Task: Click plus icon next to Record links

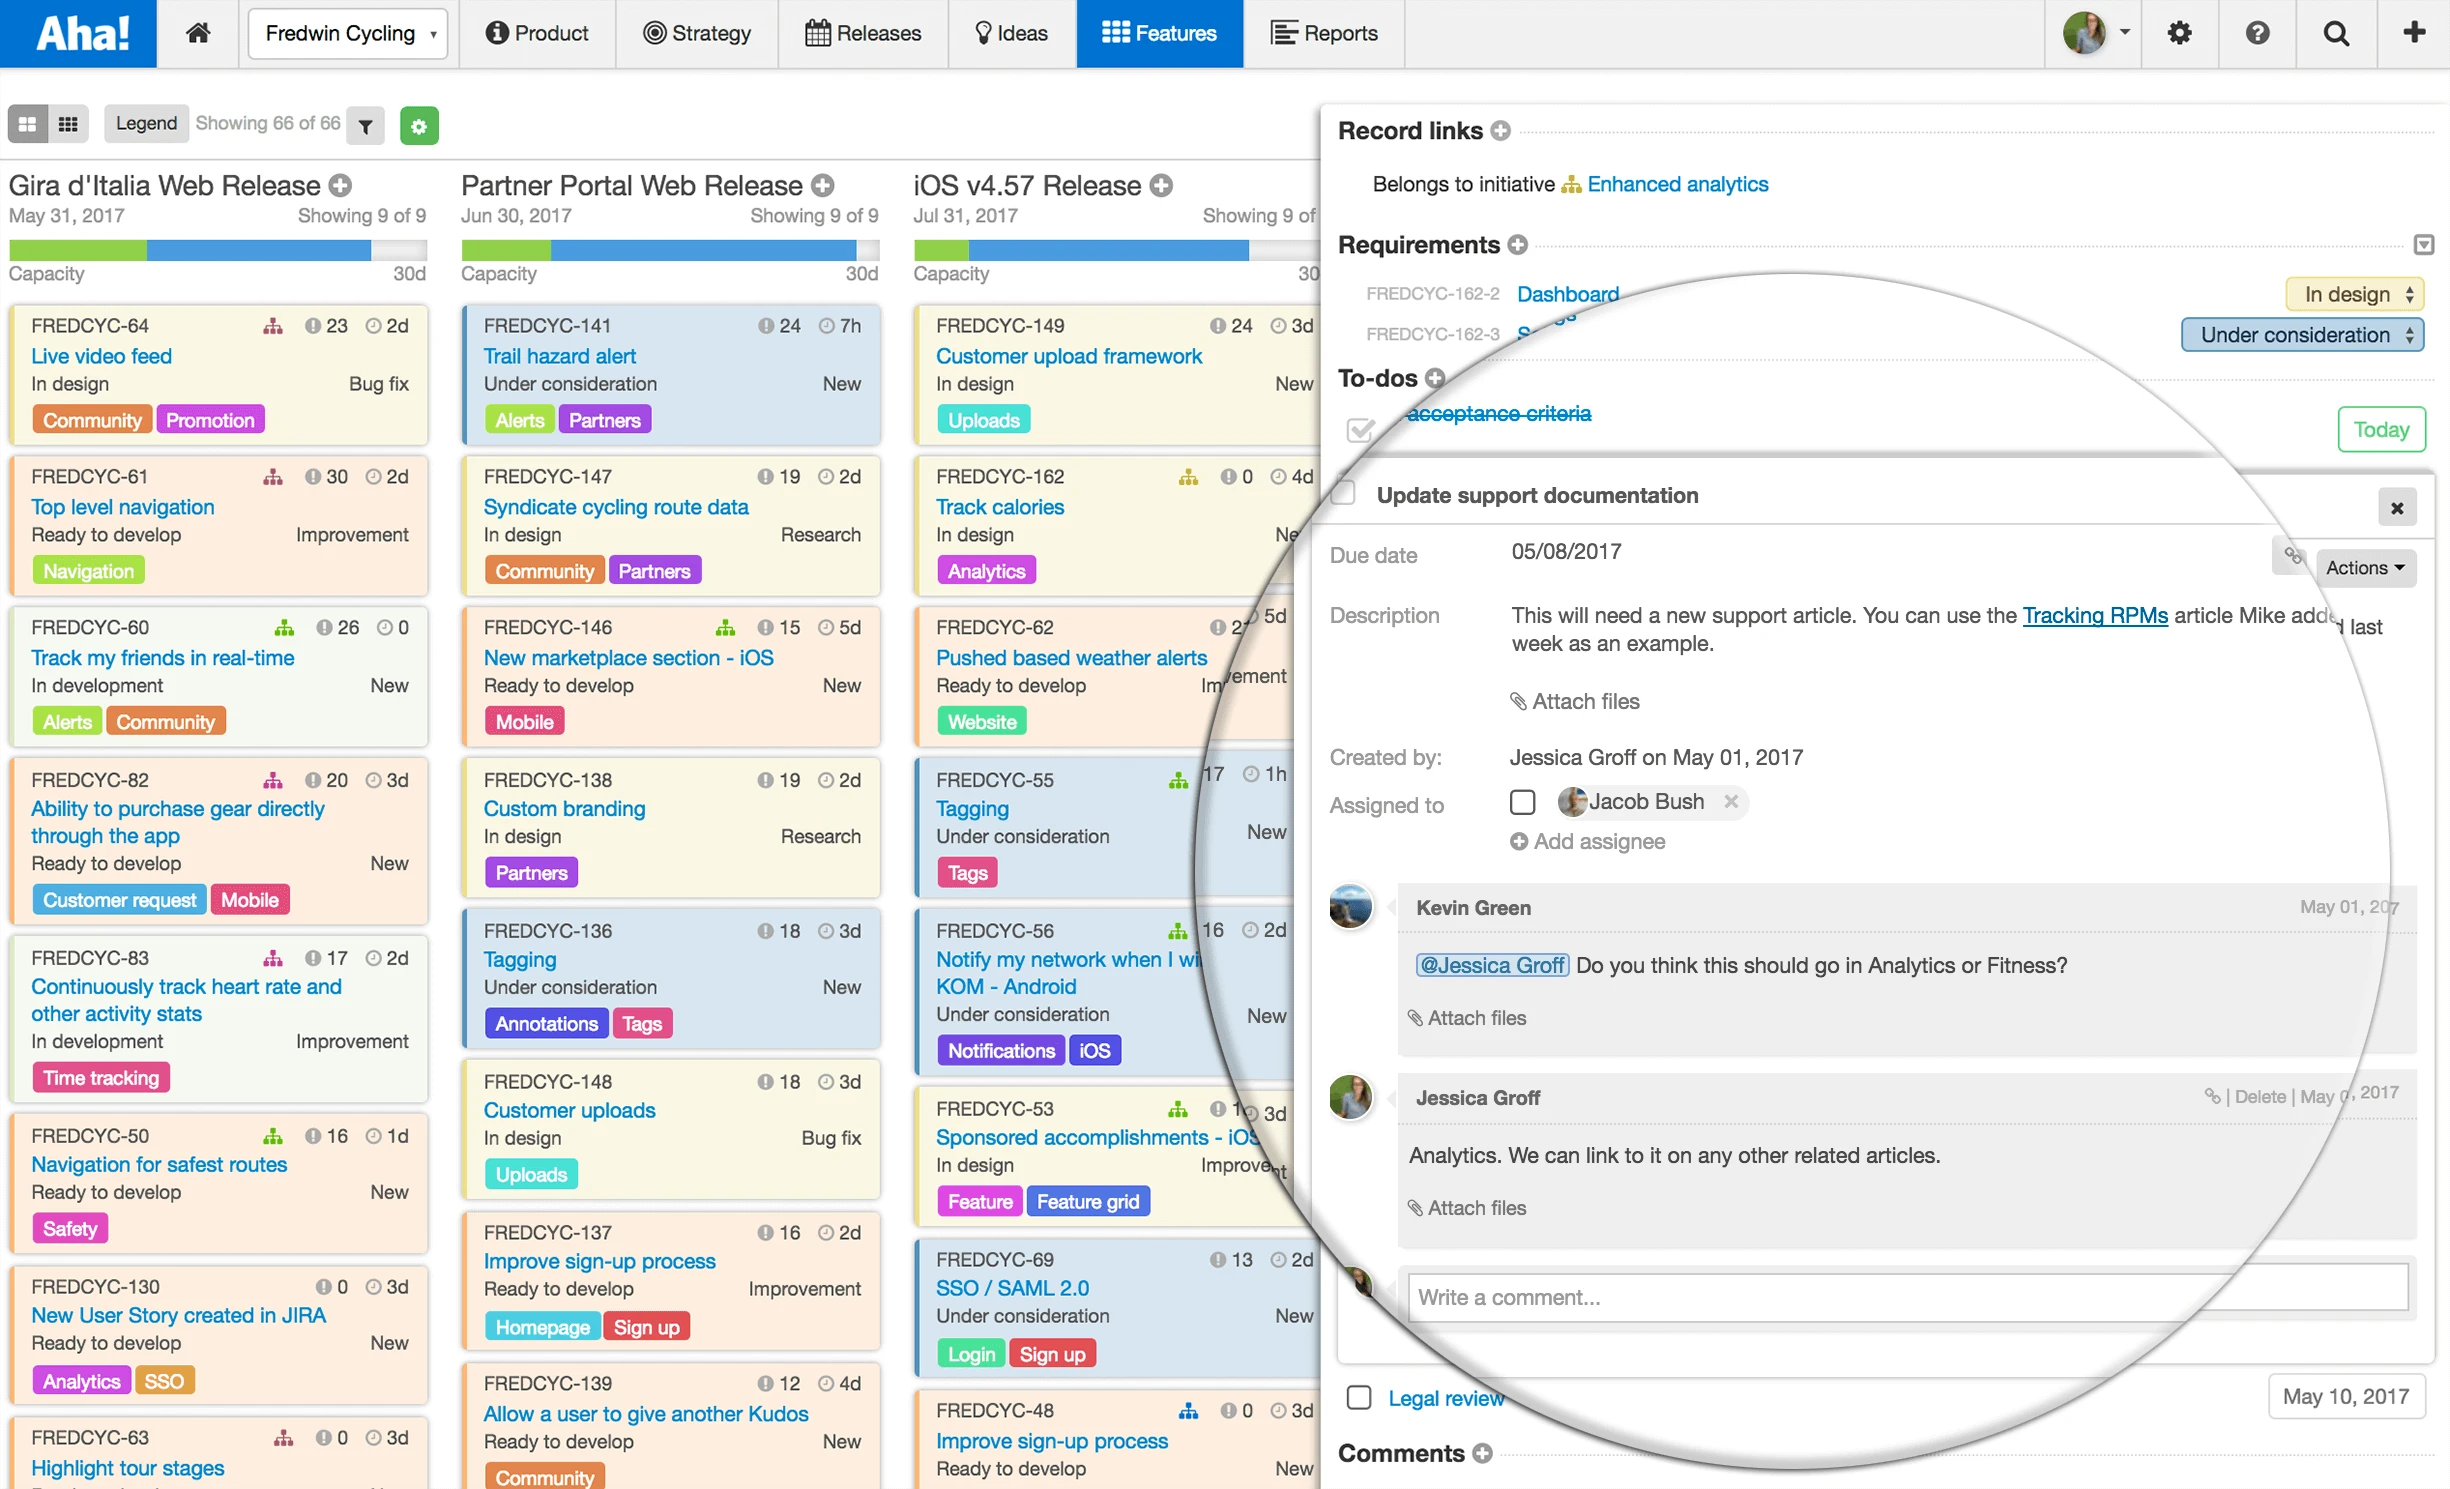Action: pos(1500,131)
